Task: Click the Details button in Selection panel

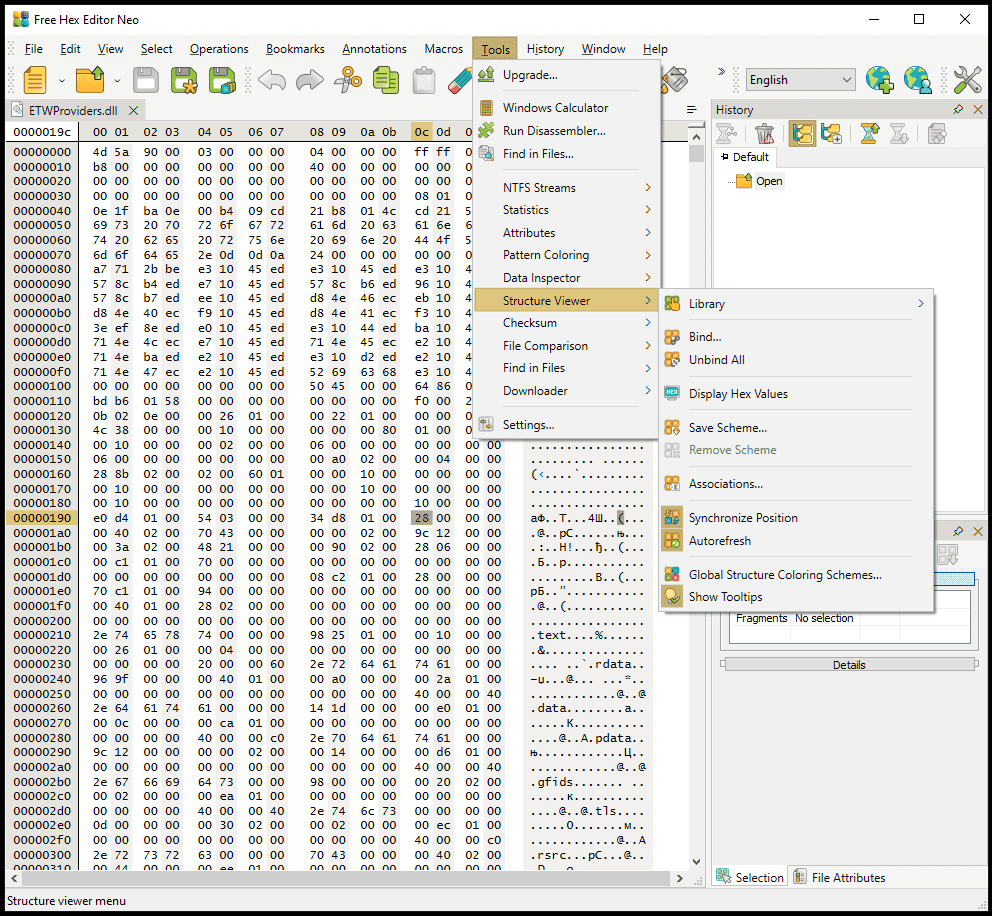Action: coord(848,665)
